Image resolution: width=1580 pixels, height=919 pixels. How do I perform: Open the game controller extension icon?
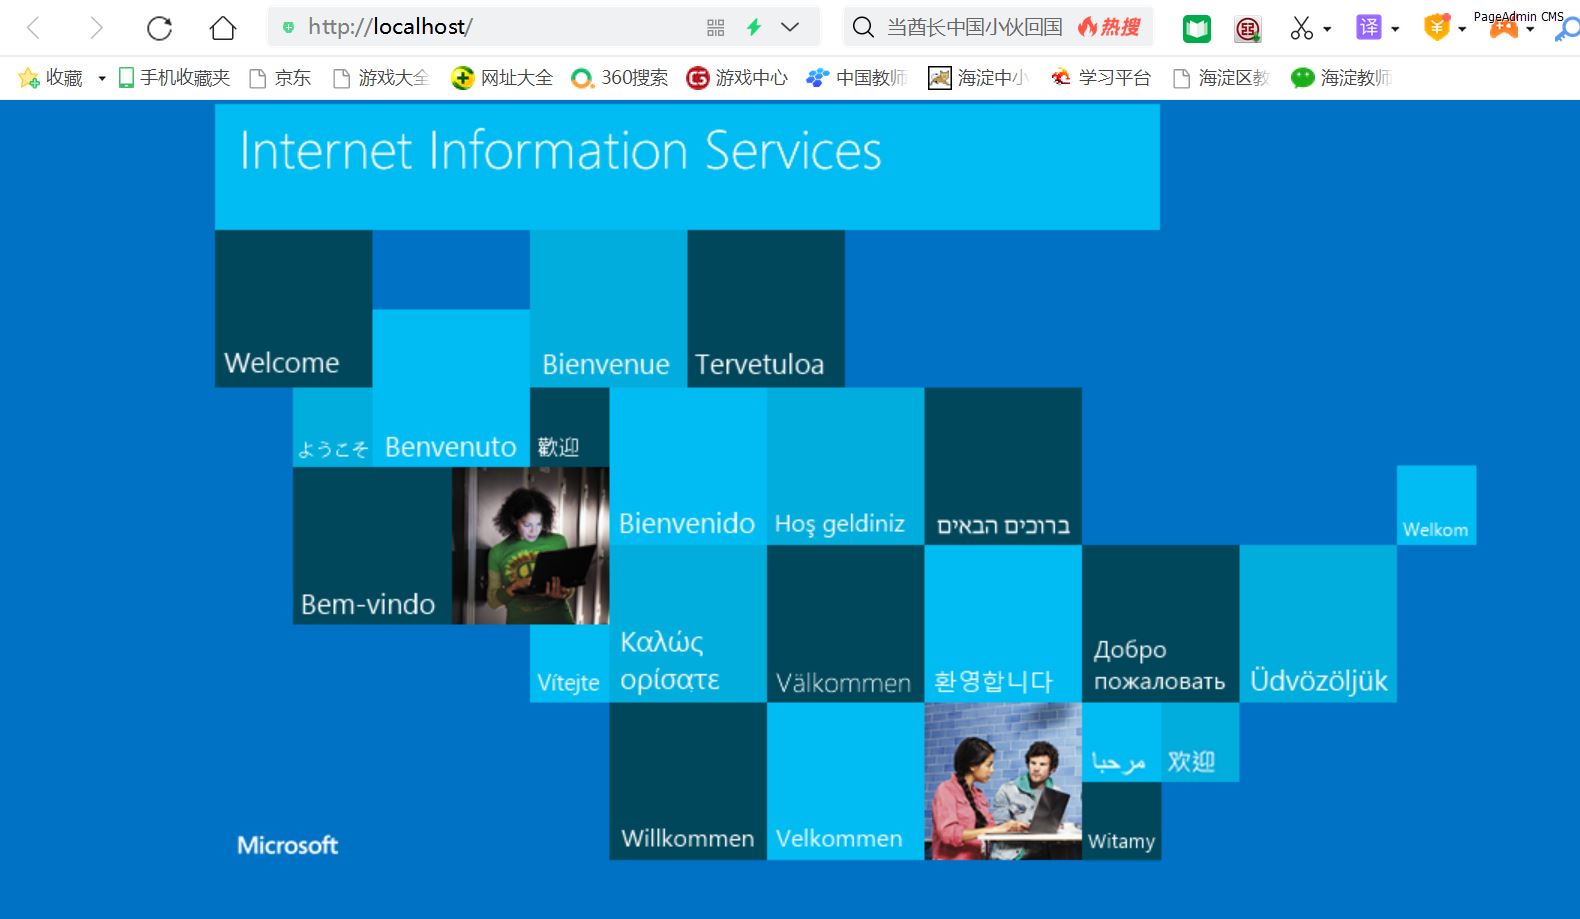pos(1503,29)
